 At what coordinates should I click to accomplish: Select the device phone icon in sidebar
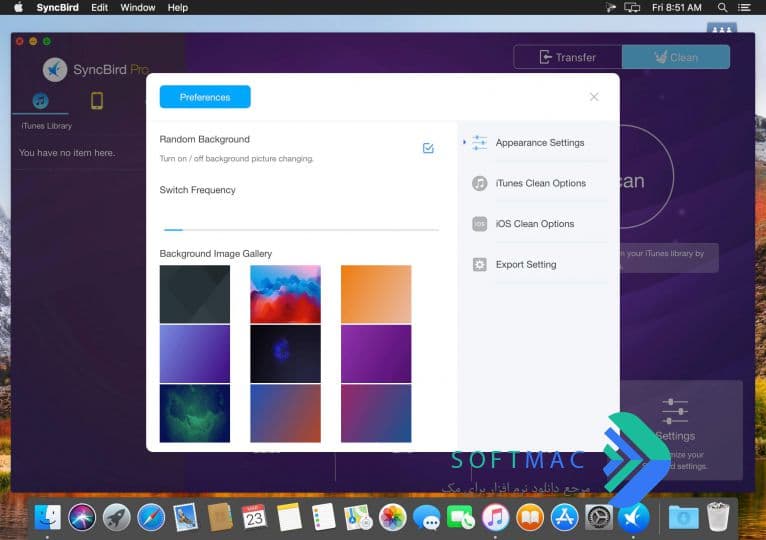(x=97, y=101)
